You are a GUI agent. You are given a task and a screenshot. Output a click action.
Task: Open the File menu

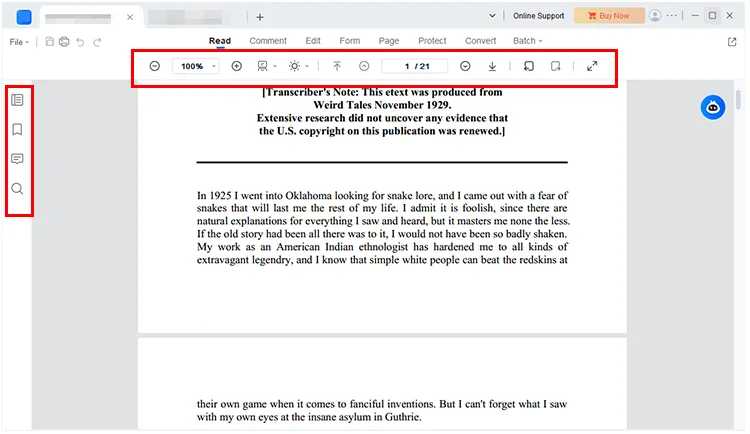[x=19, y=42]
